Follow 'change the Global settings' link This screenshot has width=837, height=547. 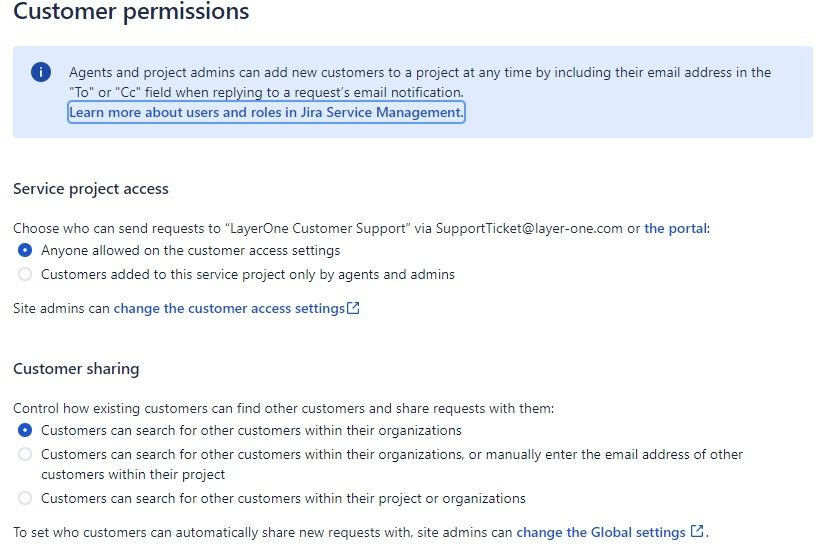click(x=601, y=532)
